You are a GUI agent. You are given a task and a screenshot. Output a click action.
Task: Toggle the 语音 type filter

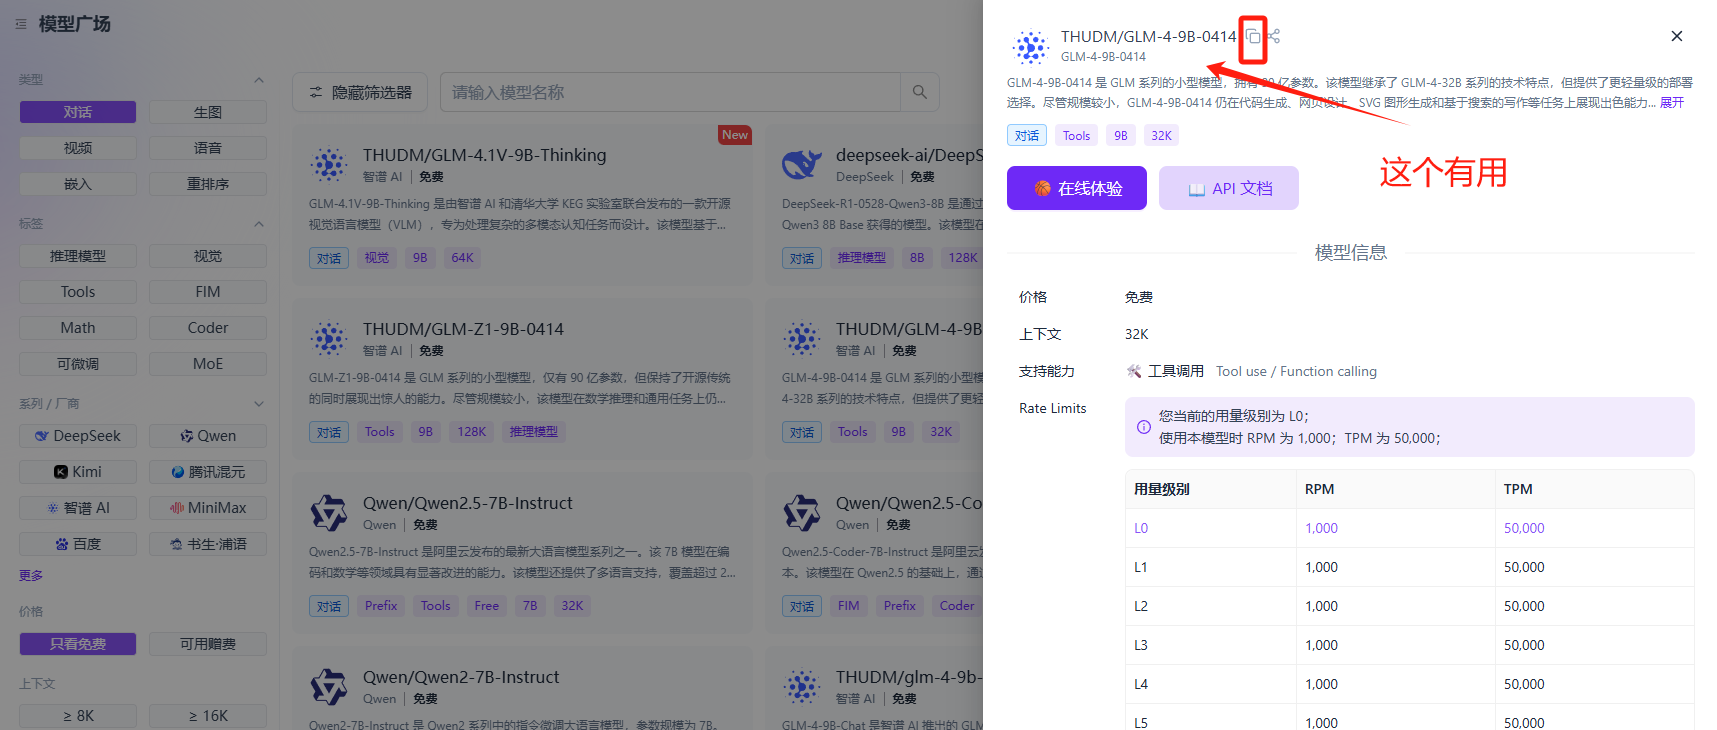[208, 148]
